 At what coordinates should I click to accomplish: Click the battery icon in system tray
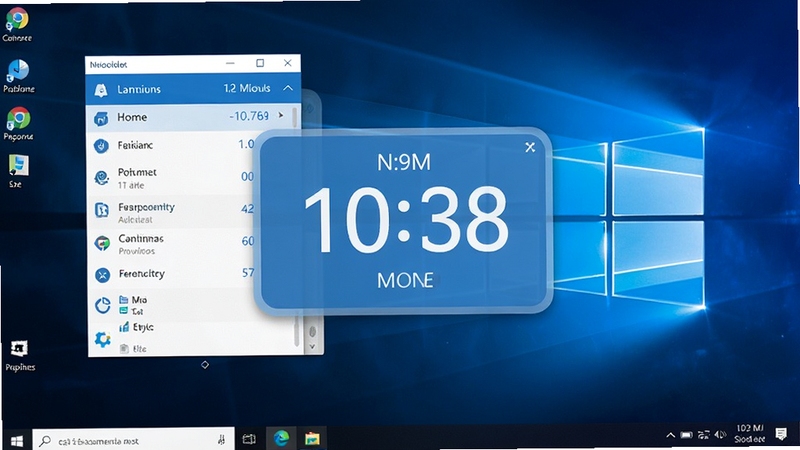[x=687, y=435]
